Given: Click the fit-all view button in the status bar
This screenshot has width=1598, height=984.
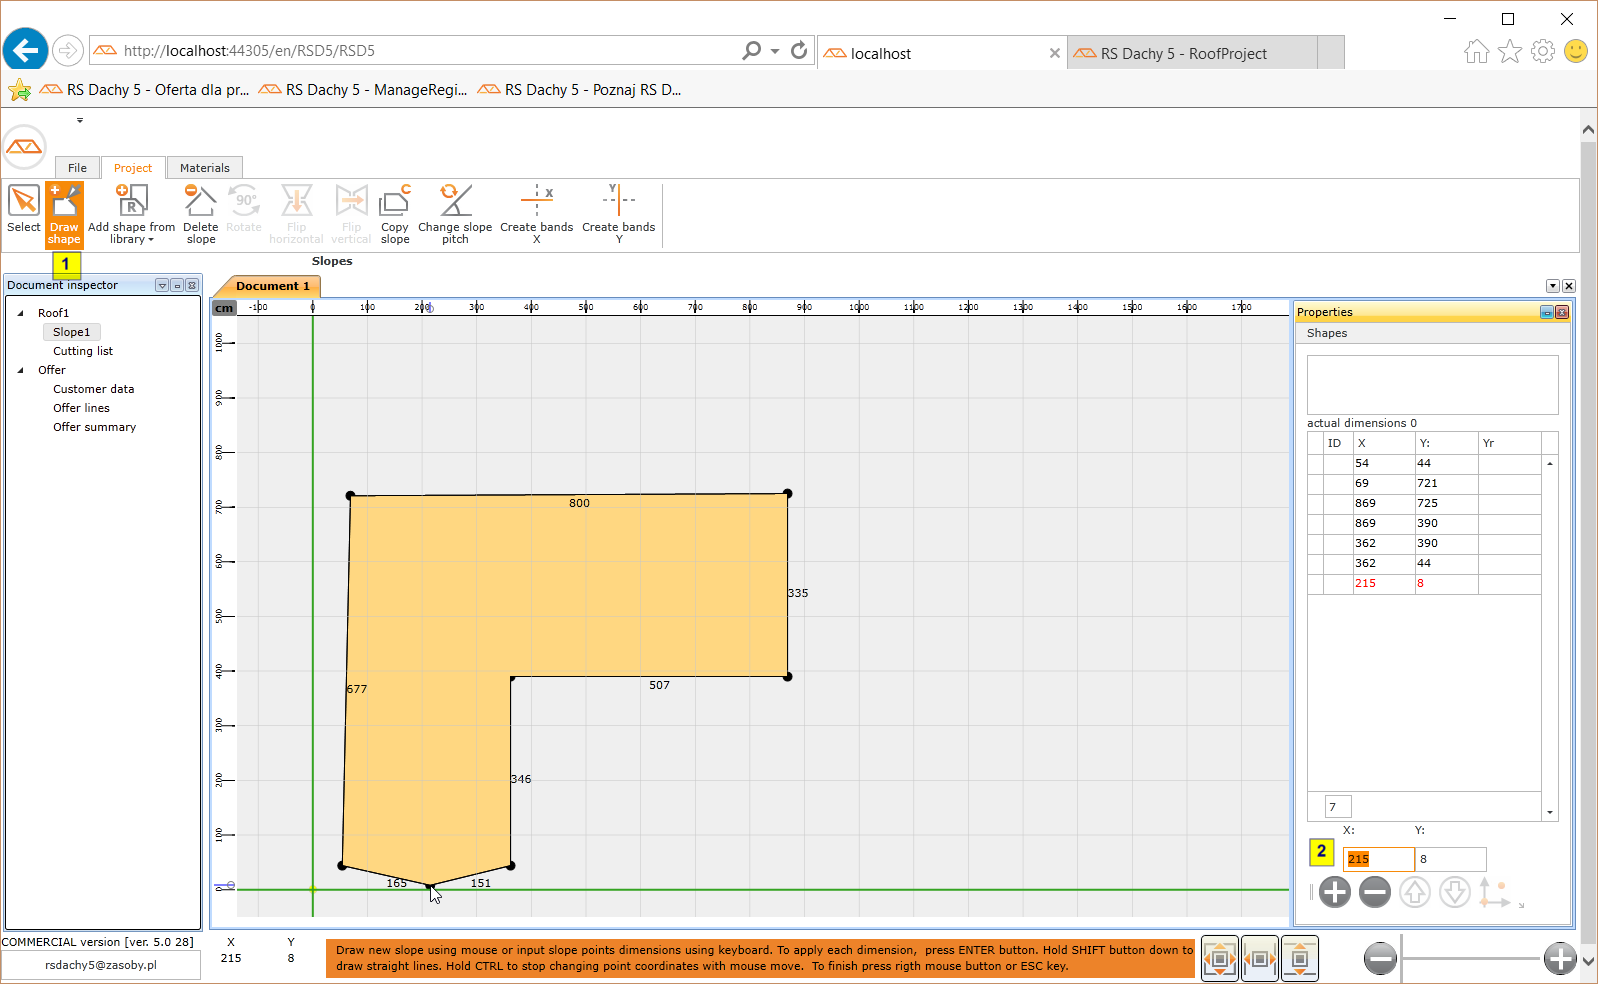Looking at the screenshot, I should click(x=1219, y=959).
